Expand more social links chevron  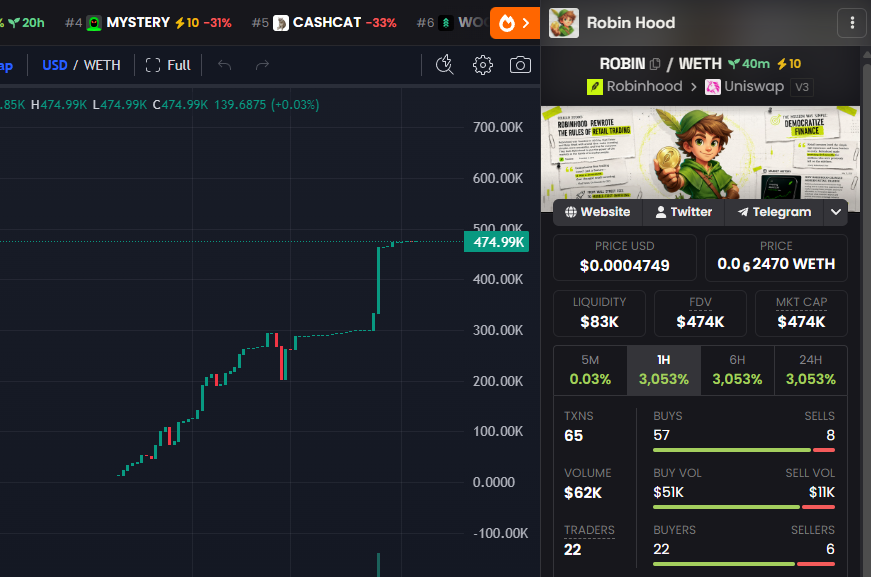[x=835, y=212]
